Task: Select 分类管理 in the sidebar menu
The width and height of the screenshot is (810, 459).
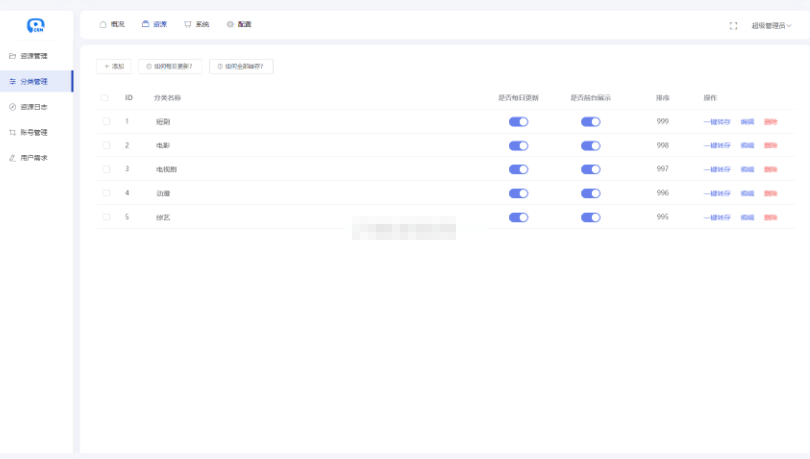Action: tap(34, 82)
